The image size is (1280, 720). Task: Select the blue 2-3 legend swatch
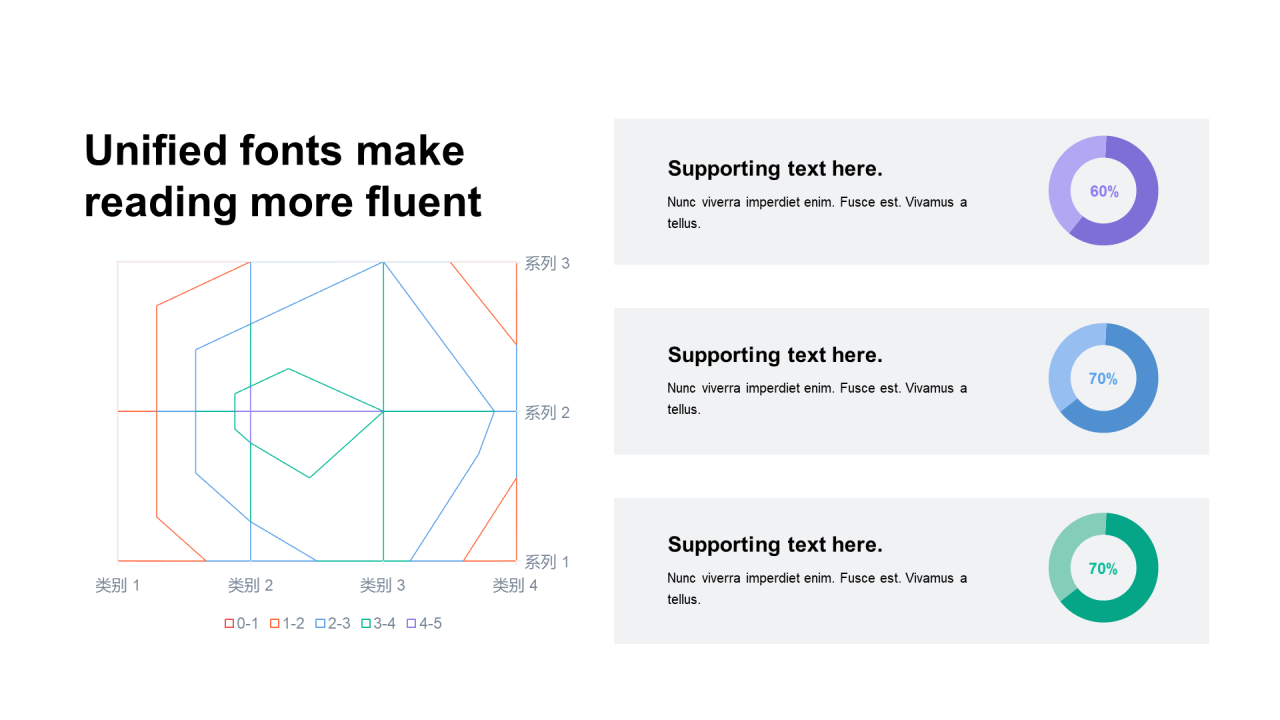click(321, 624)
